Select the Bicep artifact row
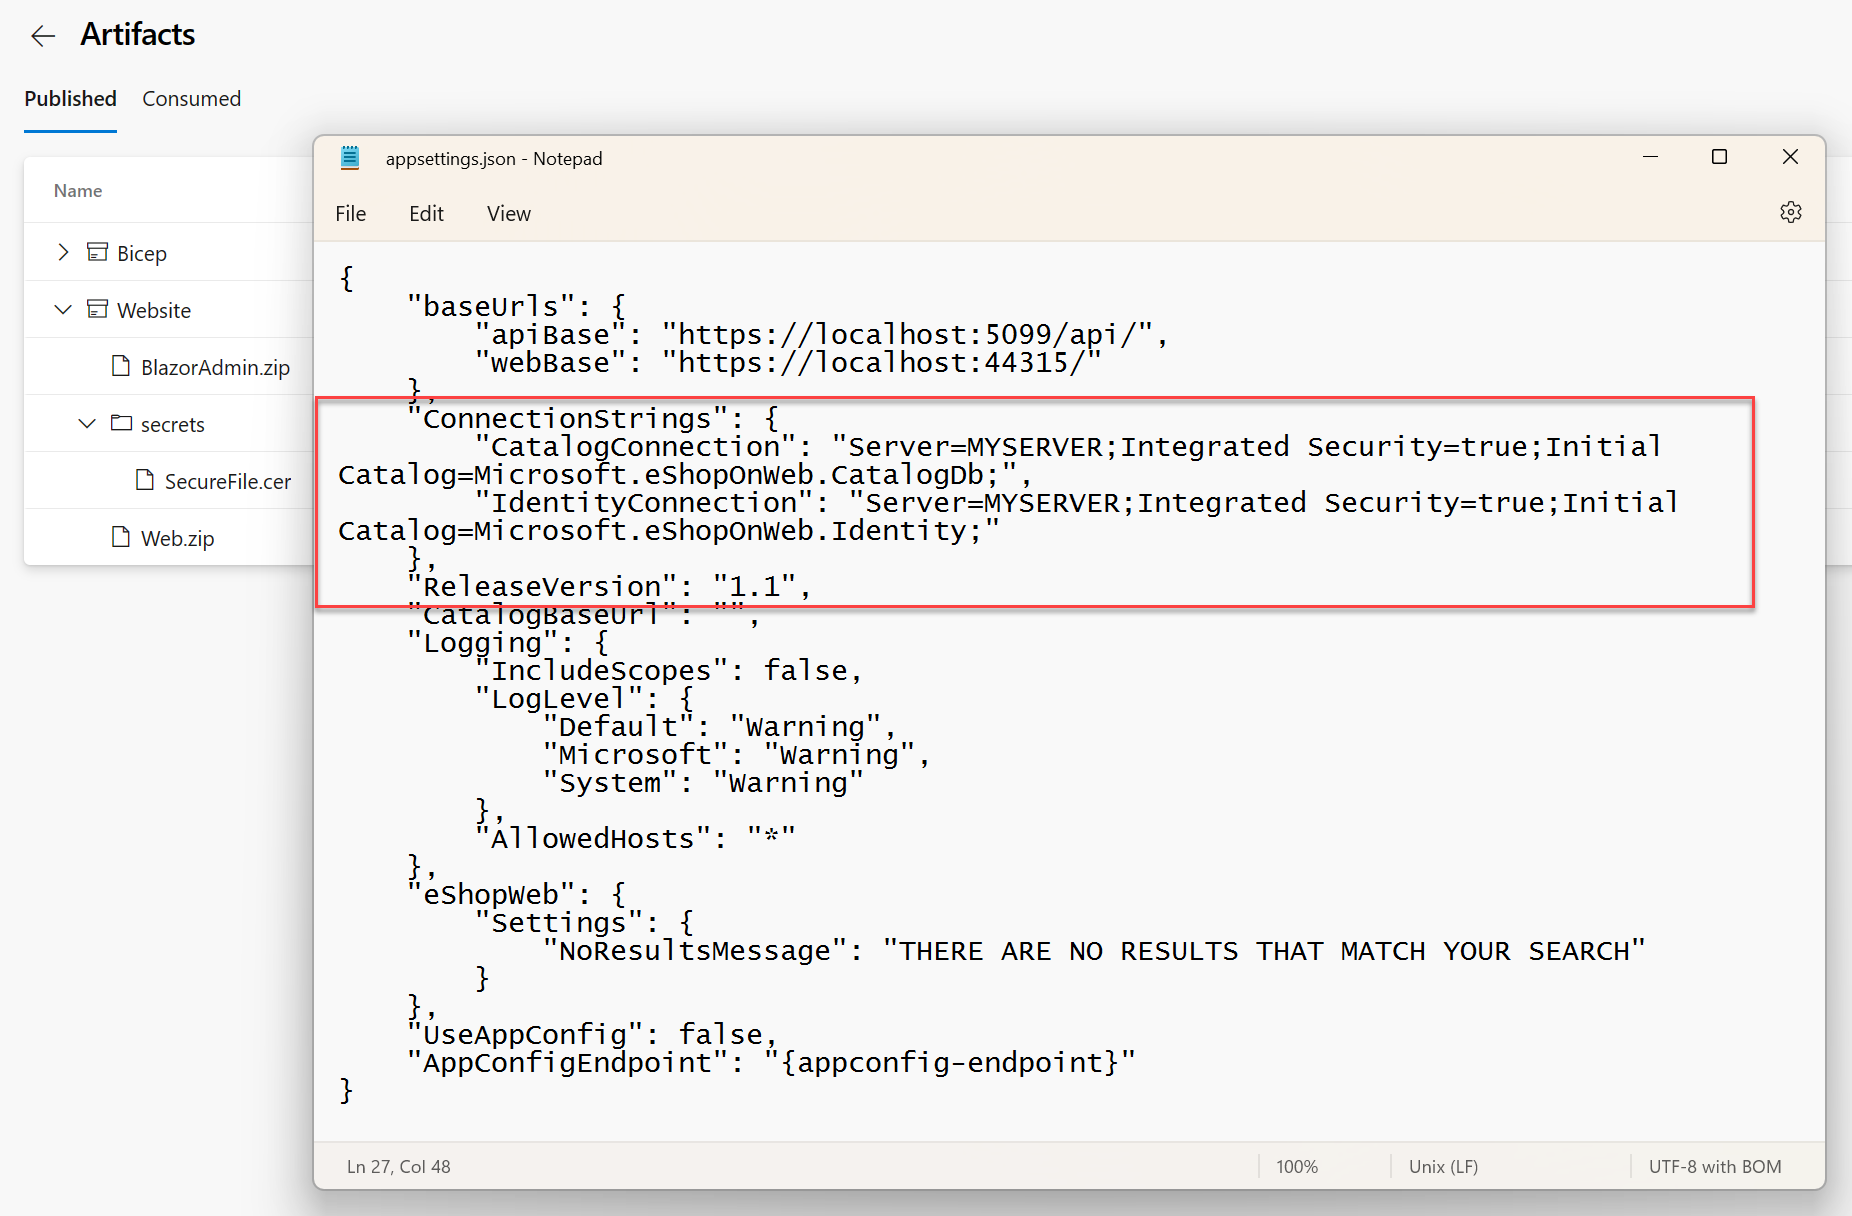This screenshot has width=1852, height=1216. pos(169,252)
